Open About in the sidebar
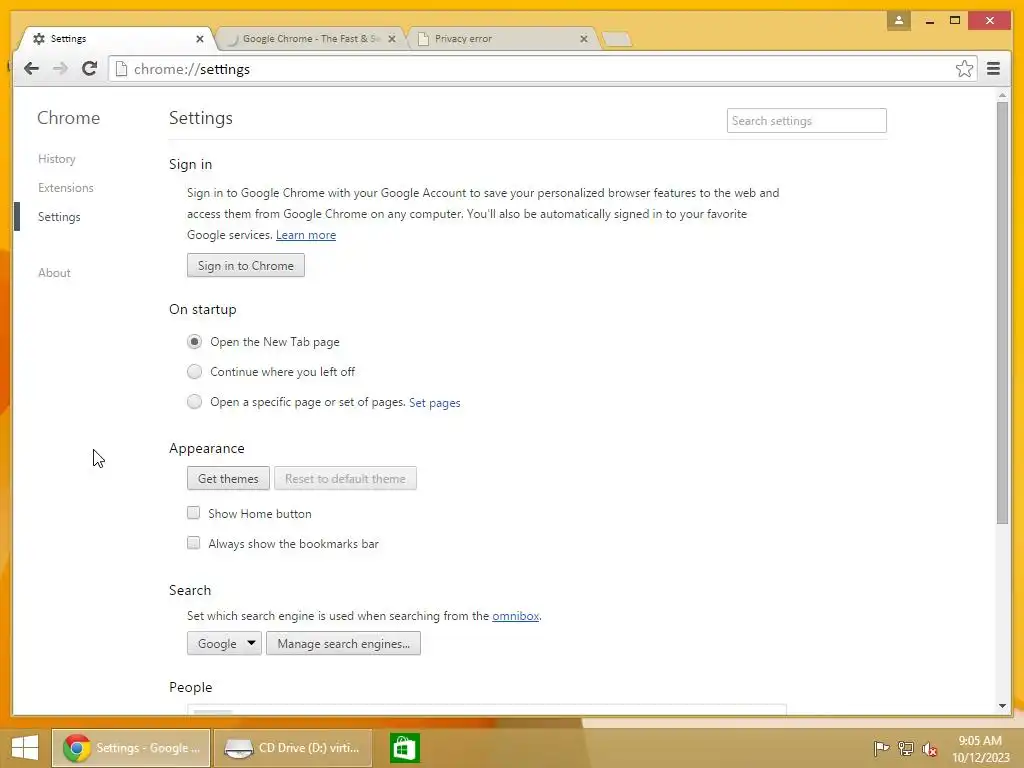Image resolution: width=1024 pixels, height=768 pixels. point(54,273)
